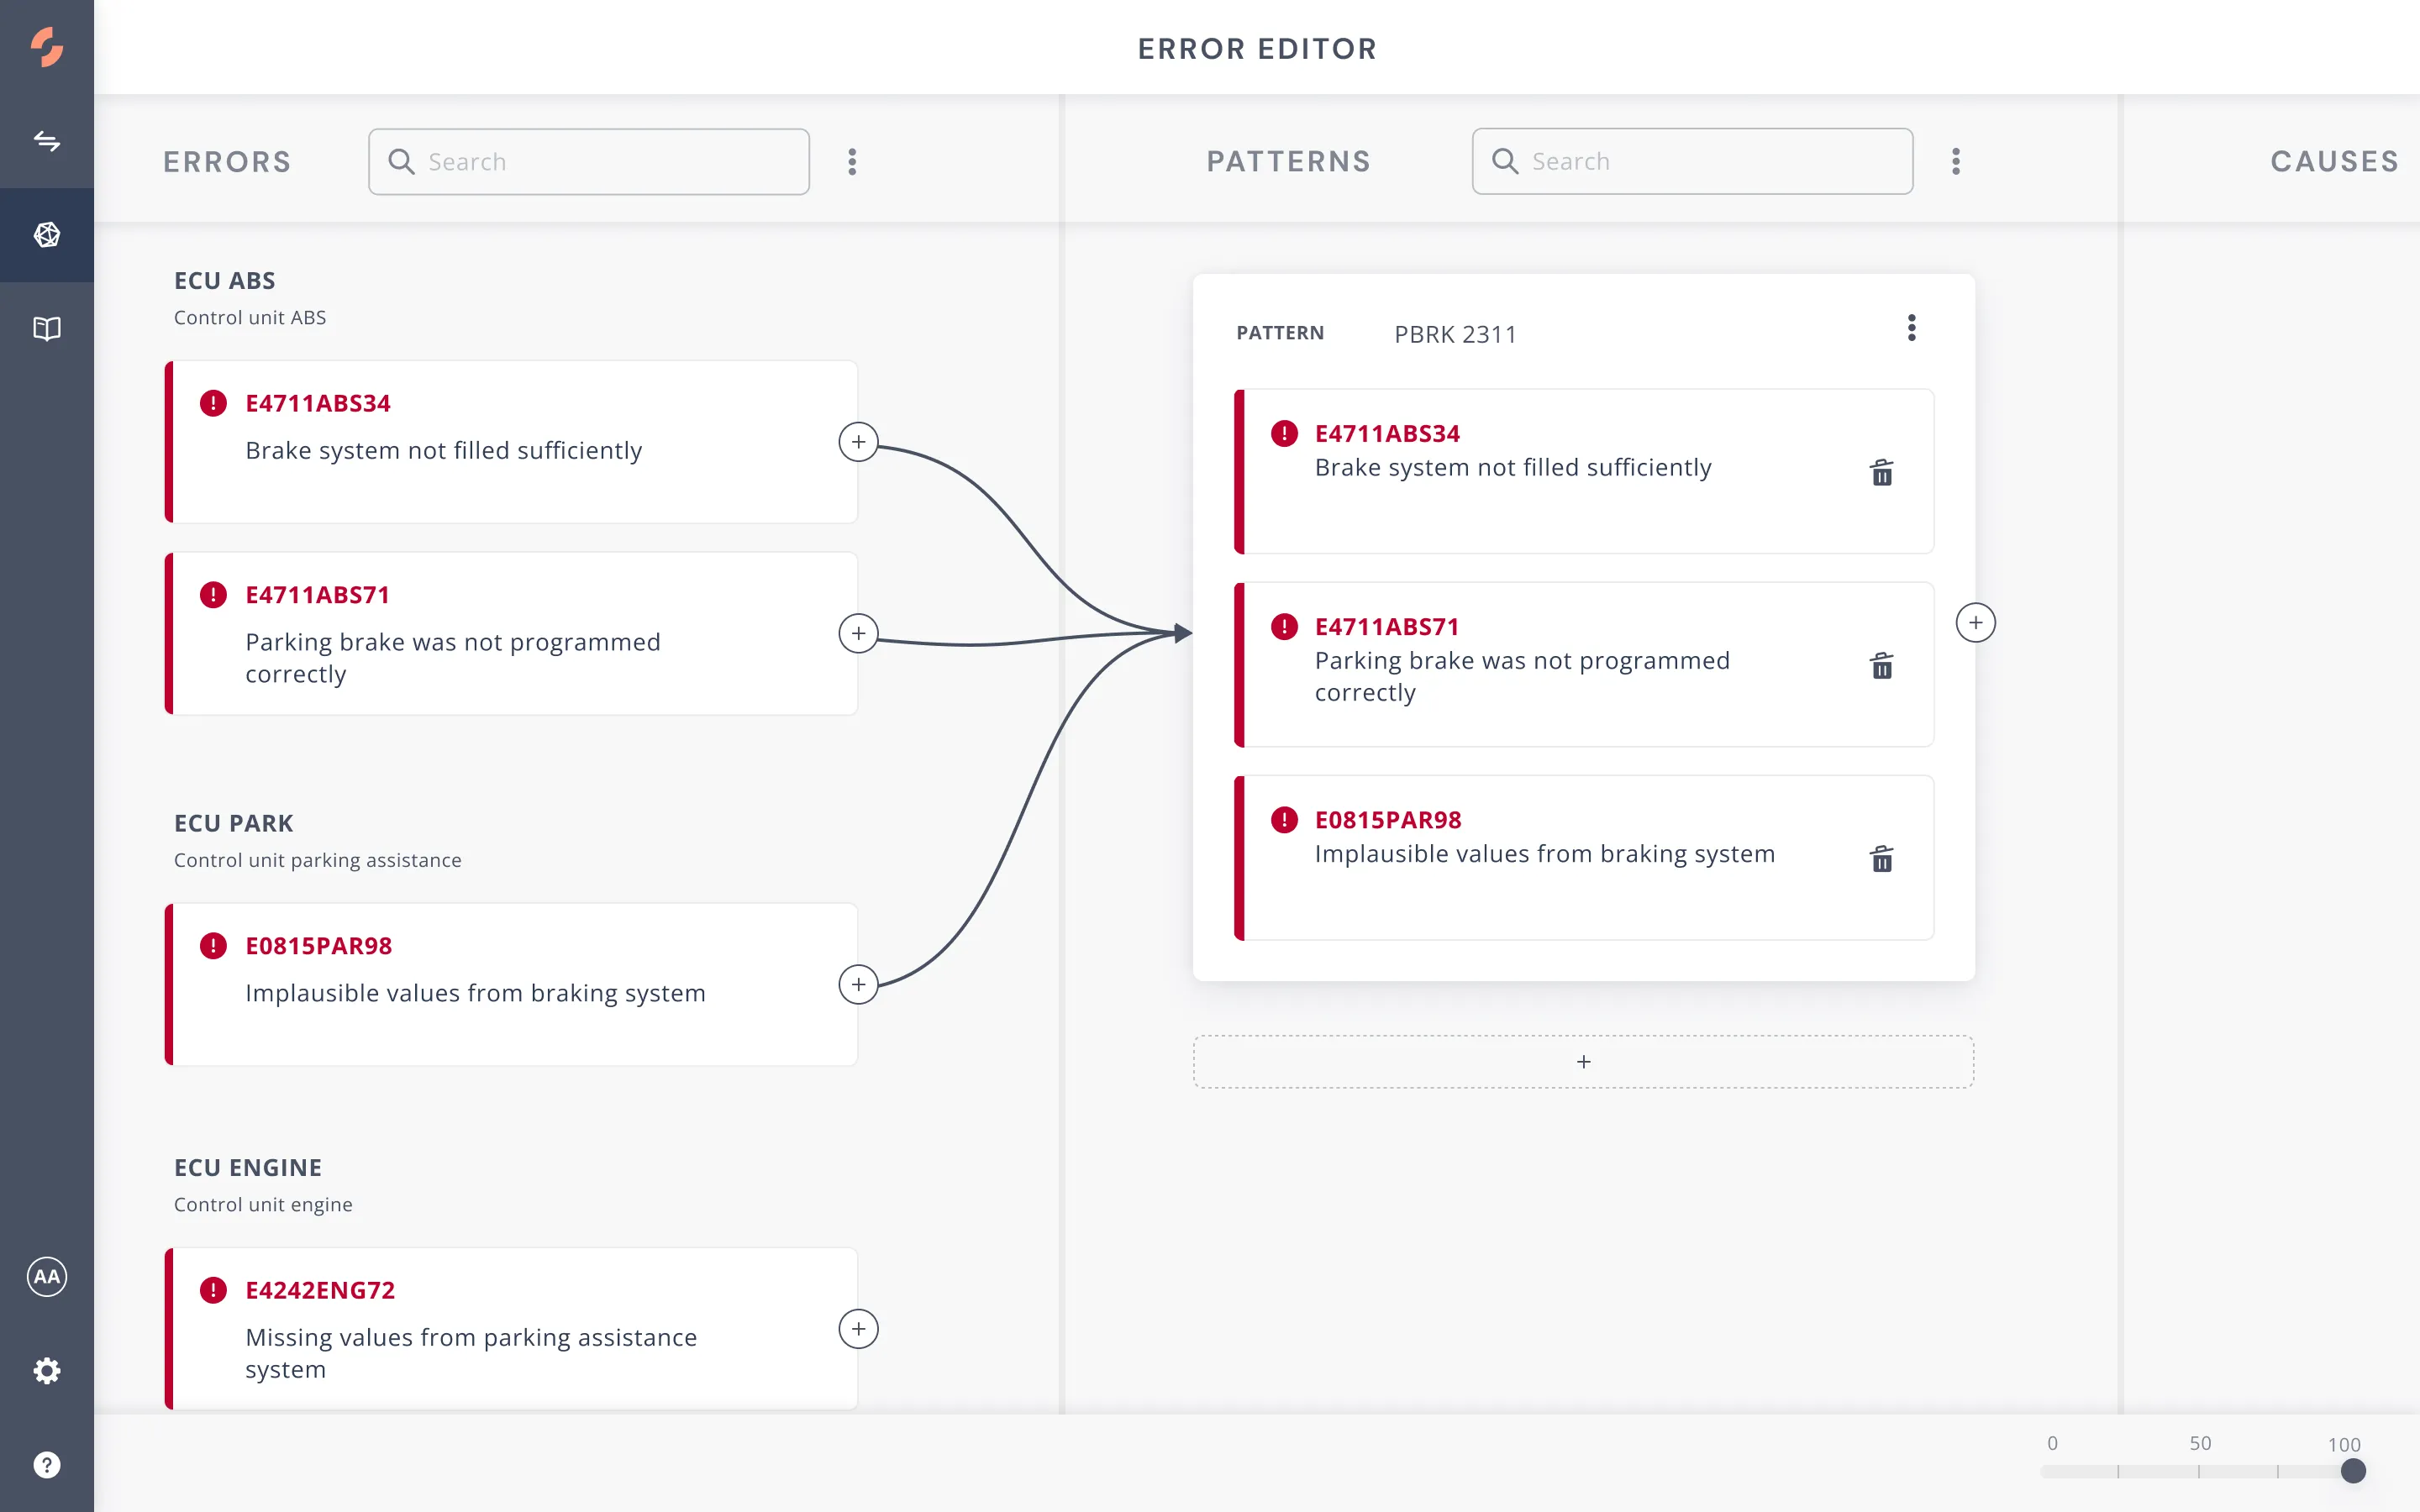Viewport: 2420px width, 1512px height.
Task: Click plus connector beside pattern PBRK 2311
Action: [1975, 623]
